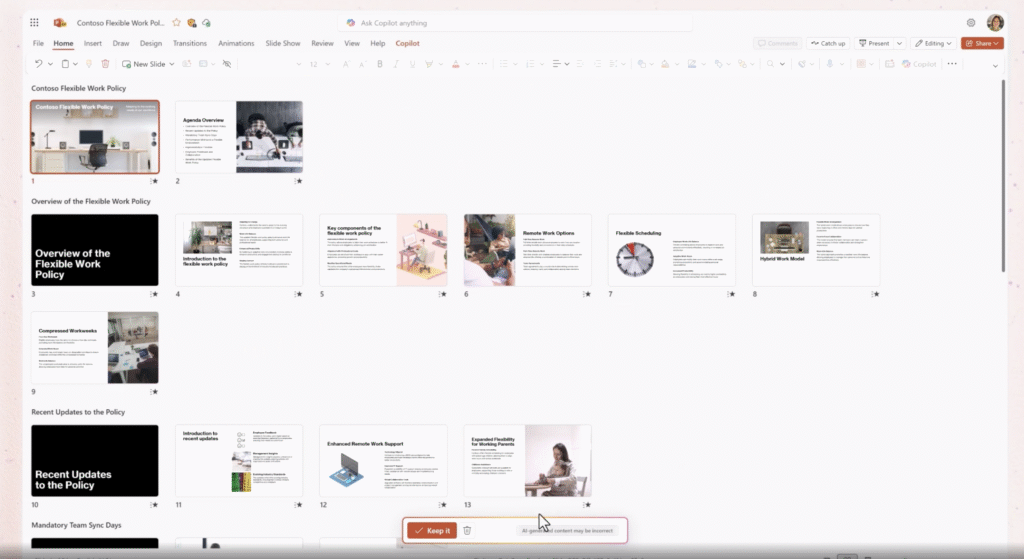This screenshot has width=1024, height=559.
Task: Click decrease font size icon
Action: [x=362, y=64]
